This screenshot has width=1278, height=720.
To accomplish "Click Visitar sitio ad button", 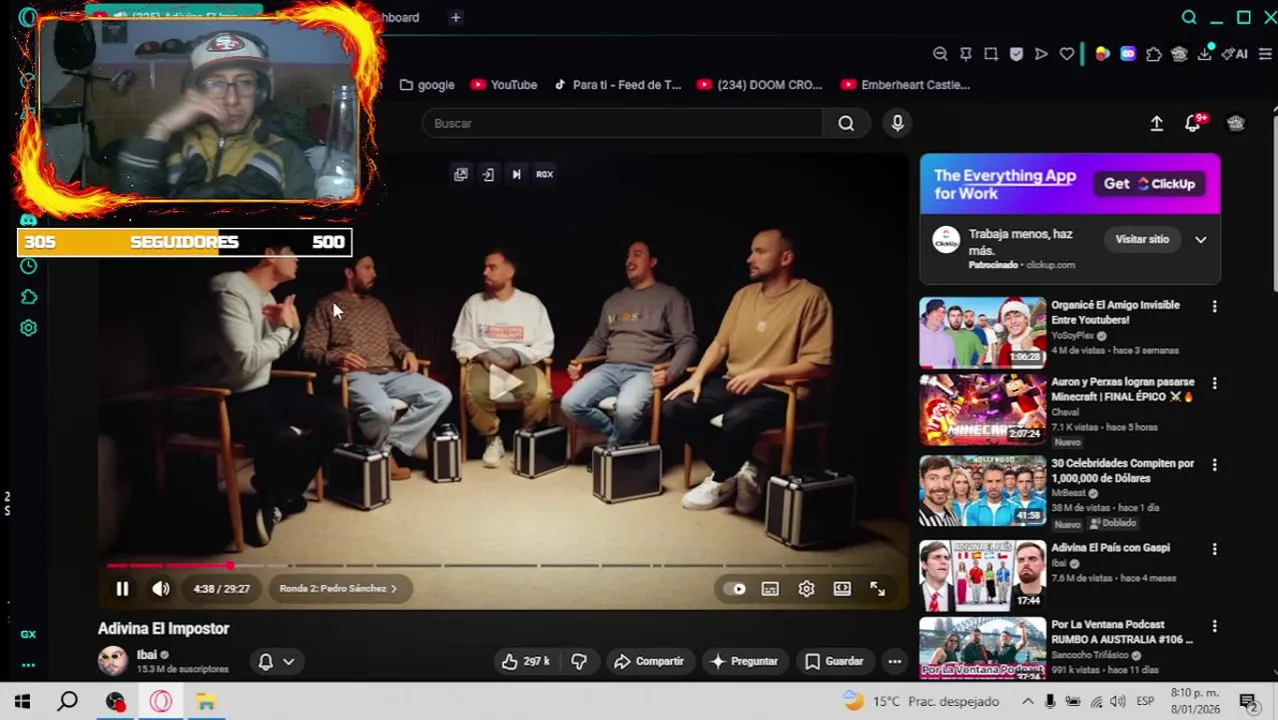I will [1142, 239].
